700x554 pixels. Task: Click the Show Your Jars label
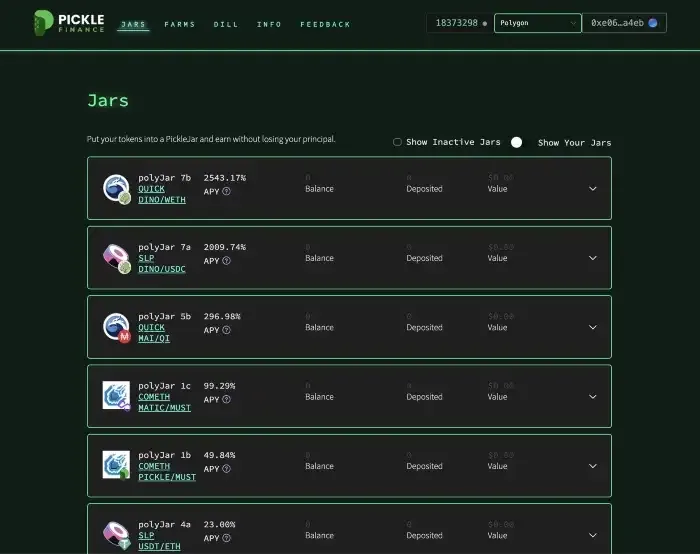pos(575,143)
